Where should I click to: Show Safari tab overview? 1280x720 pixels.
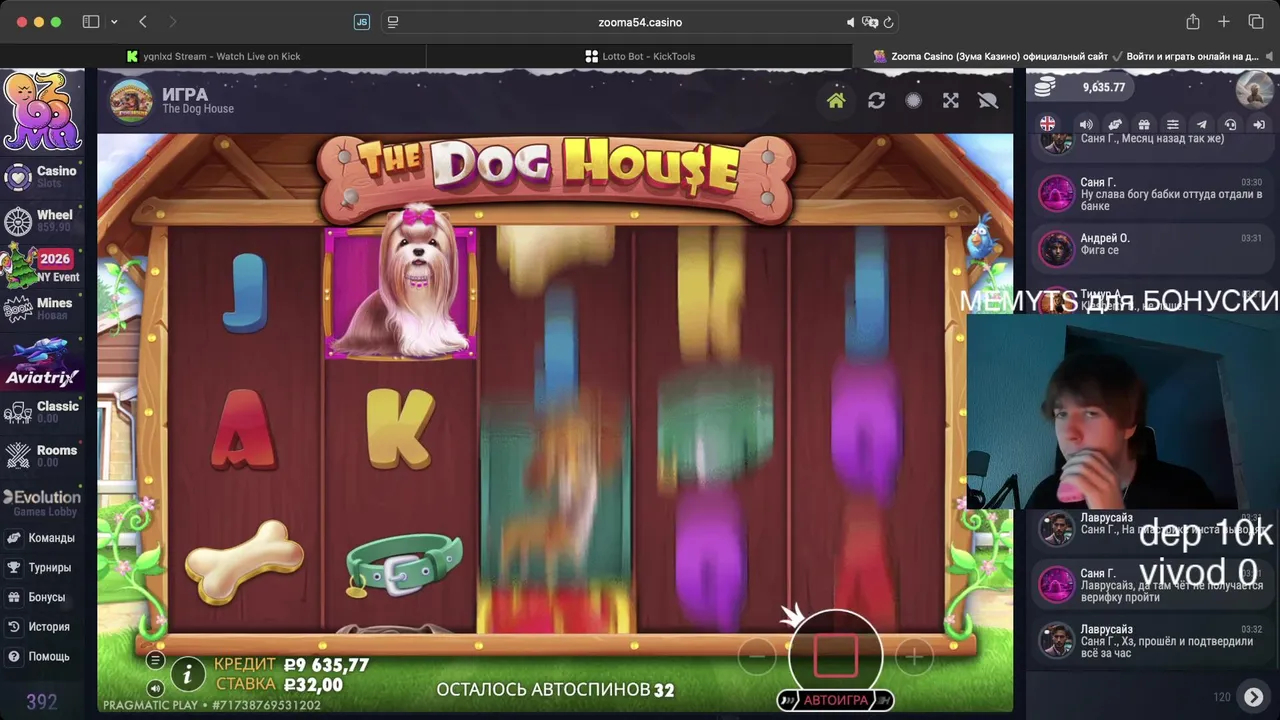click(x=1256, y=22)
